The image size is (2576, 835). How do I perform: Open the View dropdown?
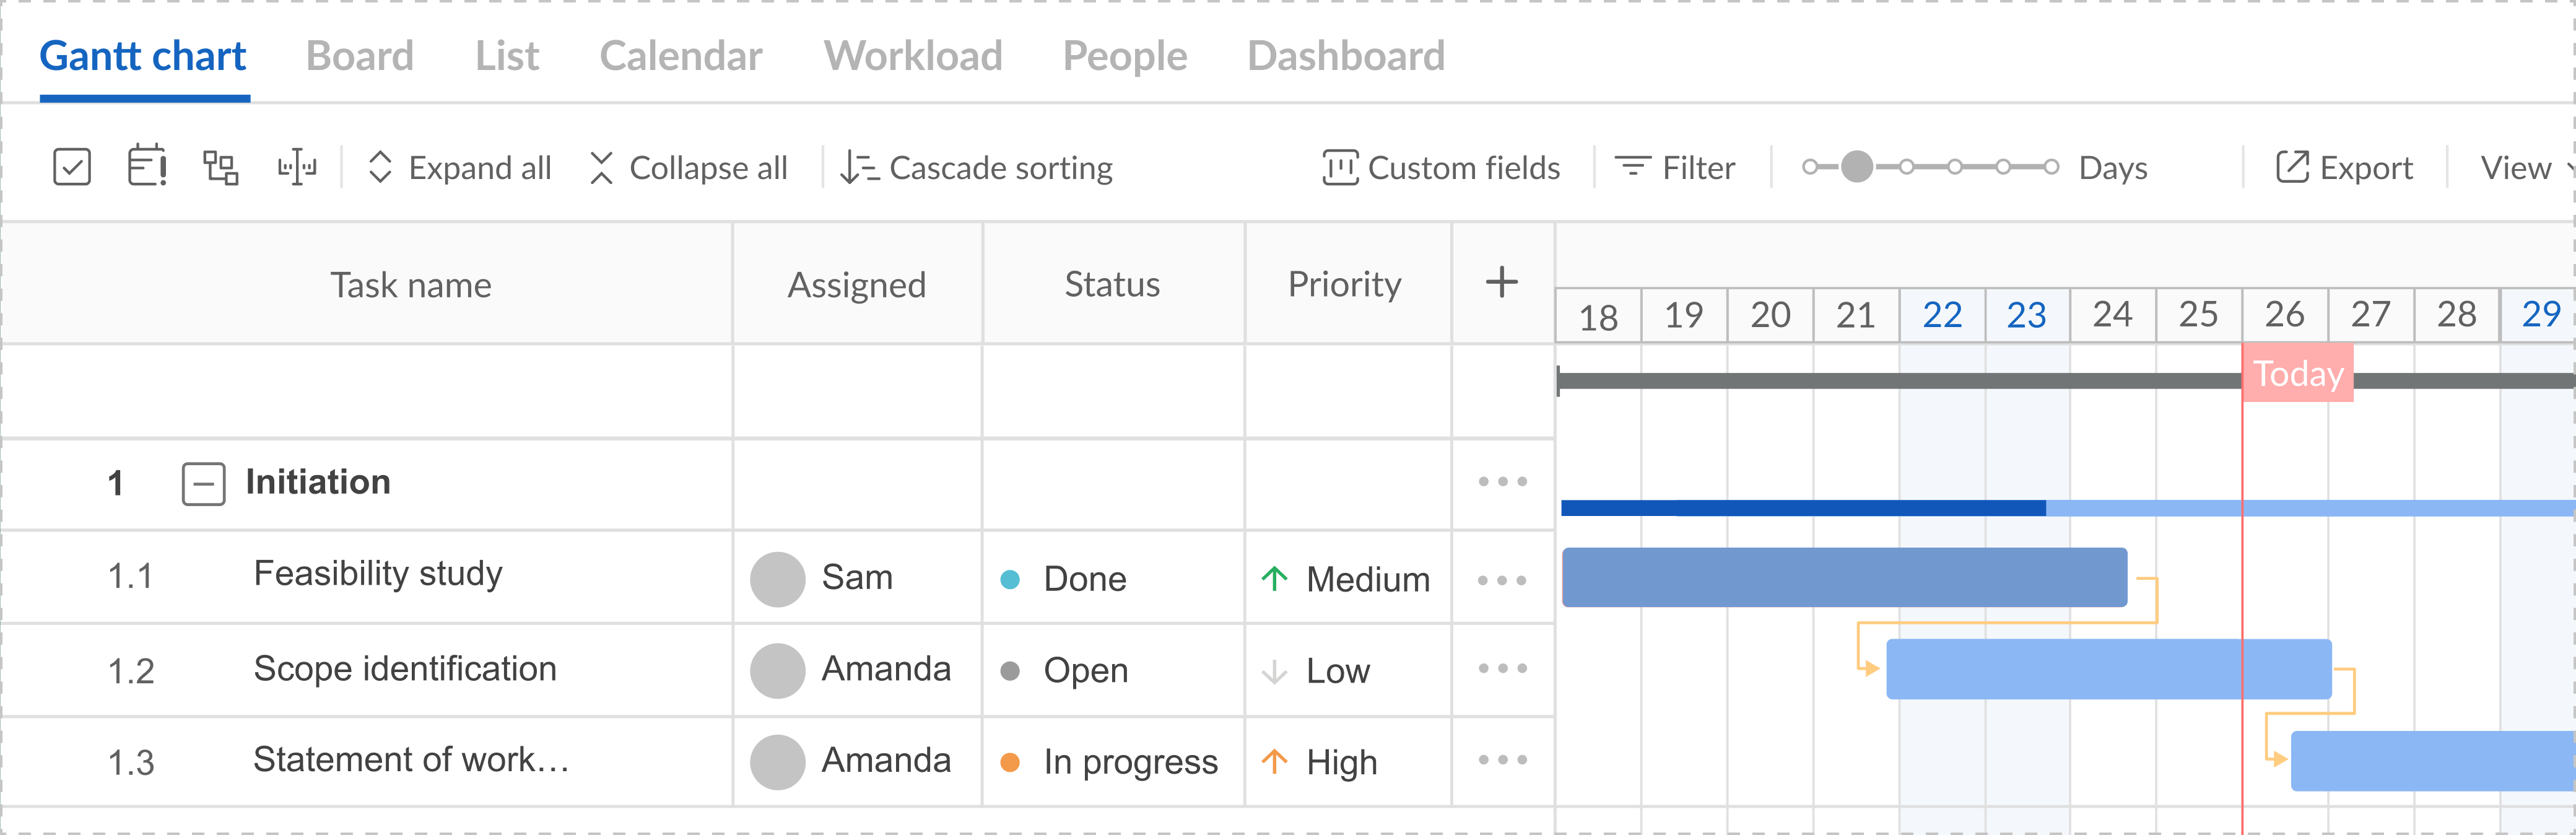[x=2526, y=167]
